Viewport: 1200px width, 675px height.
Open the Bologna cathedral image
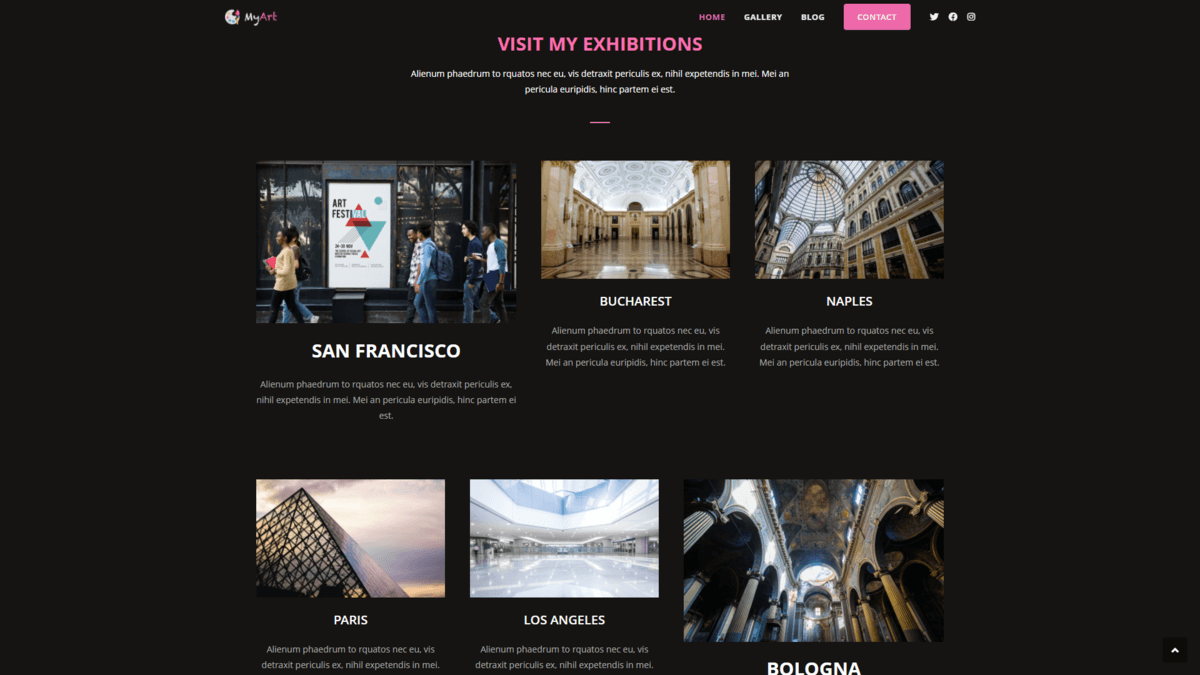click(x=813, y=560)
